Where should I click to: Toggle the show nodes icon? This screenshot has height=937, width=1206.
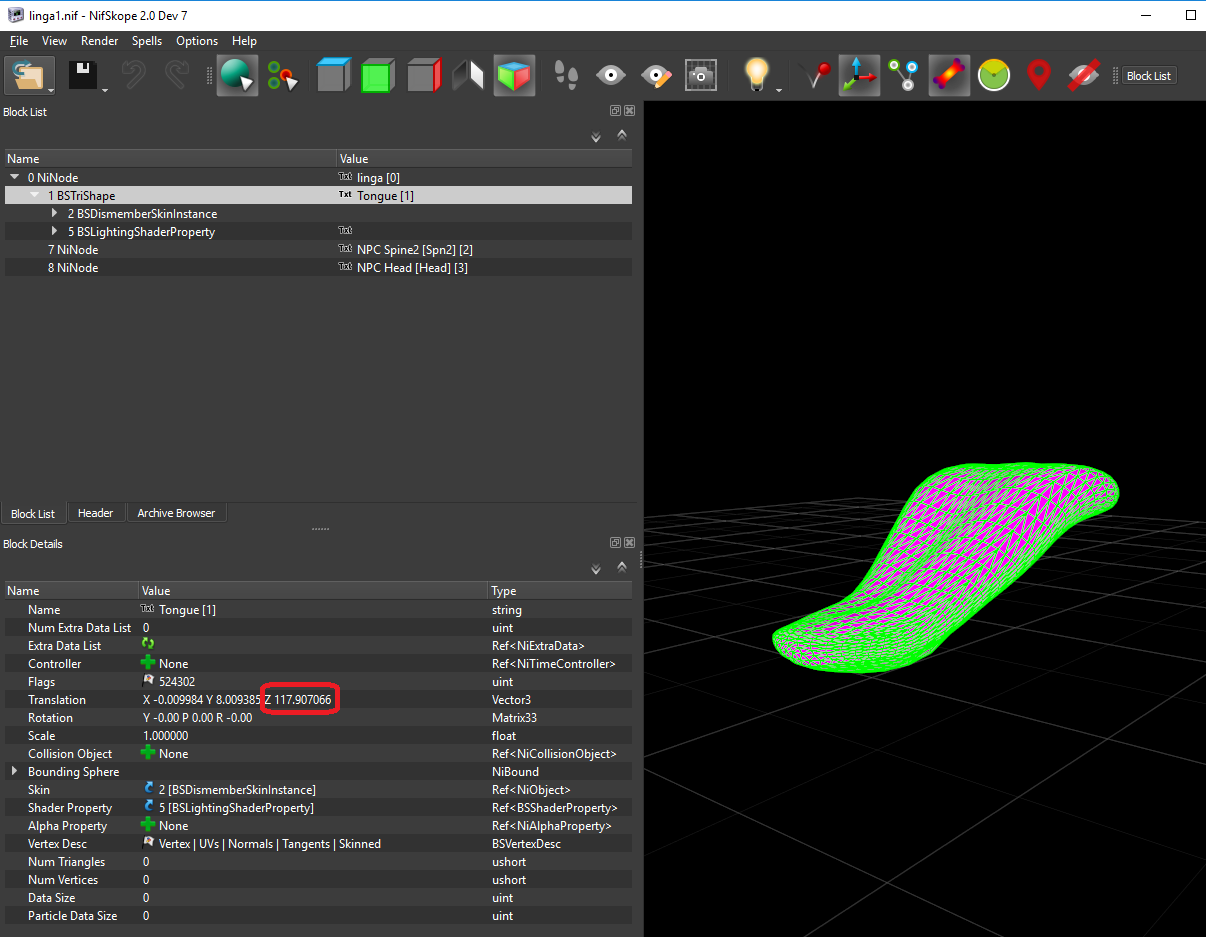(x=904, y=76)
